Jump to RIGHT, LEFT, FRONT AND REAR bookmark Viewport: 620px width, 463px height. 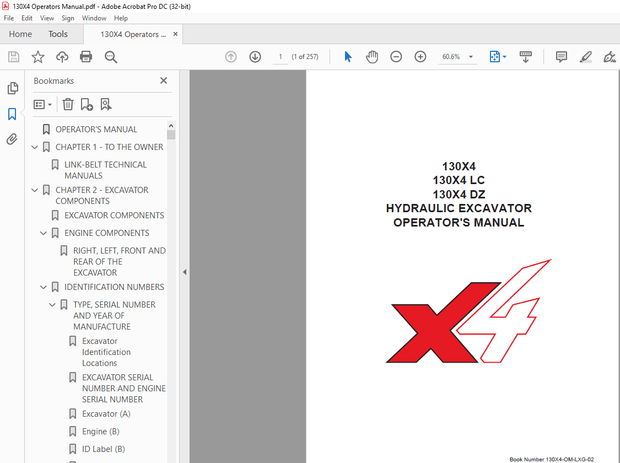point(119,262)
